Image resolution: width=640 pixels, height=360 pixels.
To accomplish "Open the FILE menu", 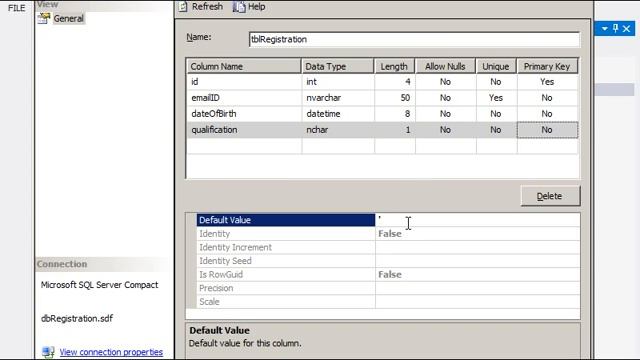I will coord(16,8).
